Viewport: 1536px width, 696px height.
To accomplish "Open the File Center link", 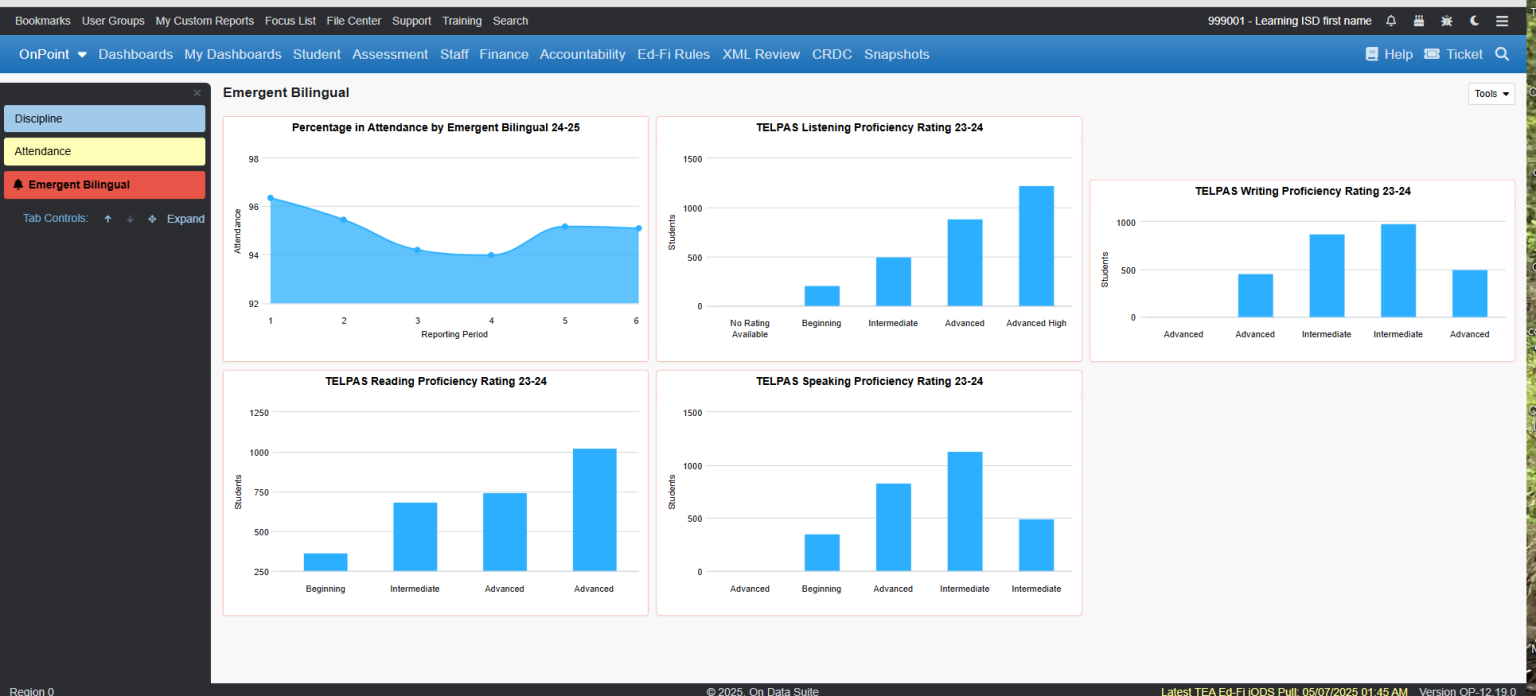I will tap(353, 20).
